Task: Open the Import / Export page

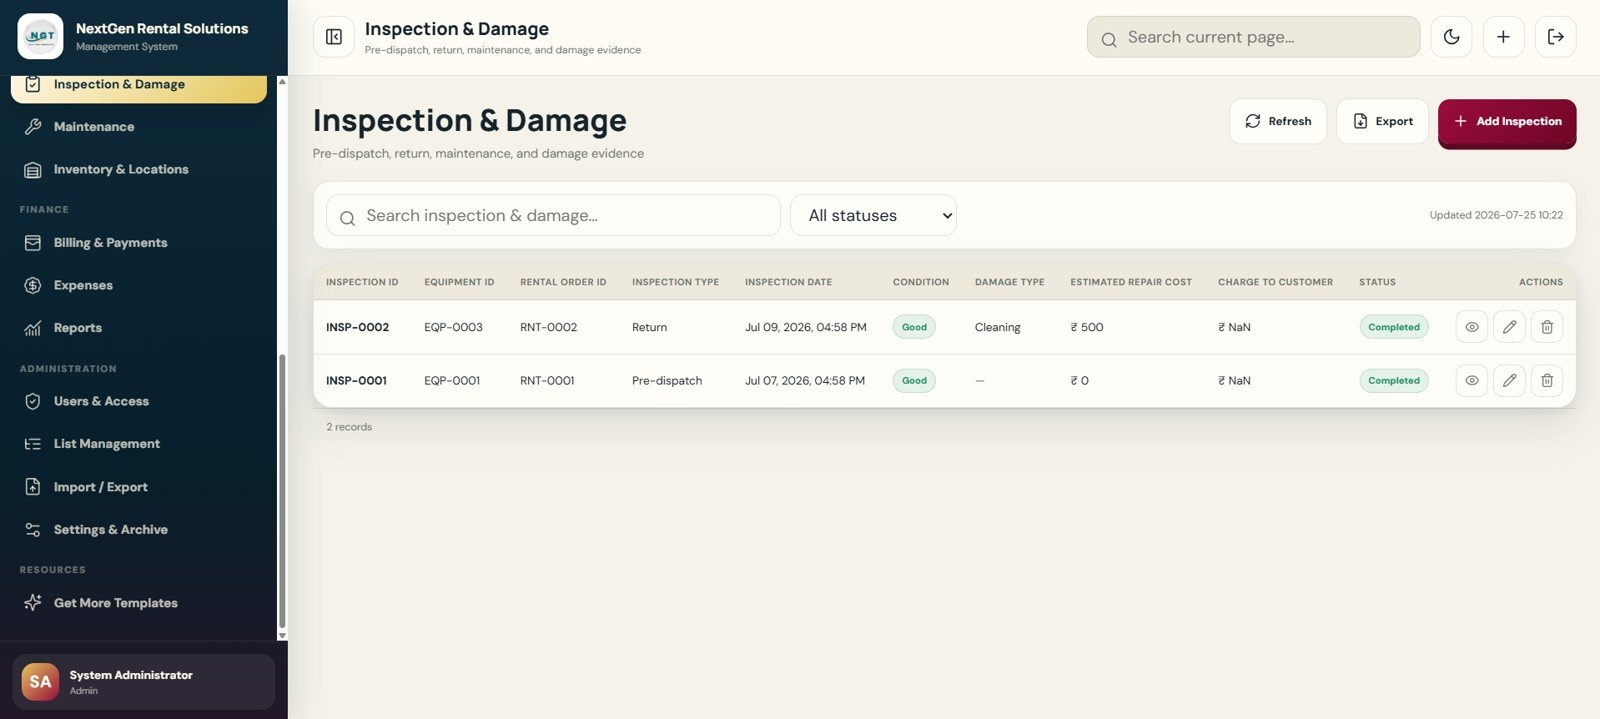Action: pyautogui.click(x=139, y=487)
